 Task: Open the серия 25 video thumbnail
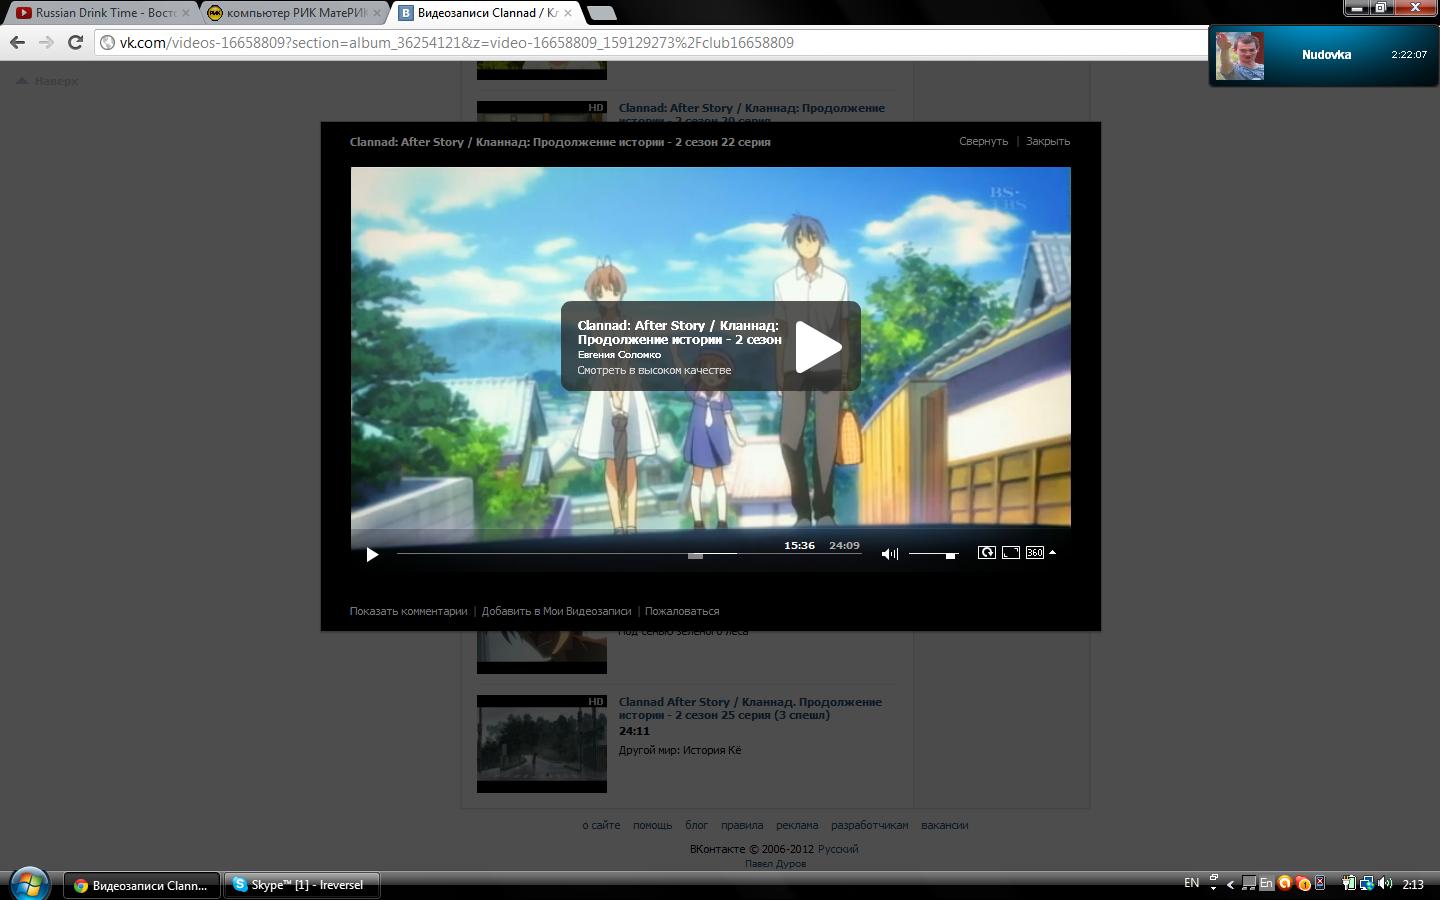coord(542,744)
